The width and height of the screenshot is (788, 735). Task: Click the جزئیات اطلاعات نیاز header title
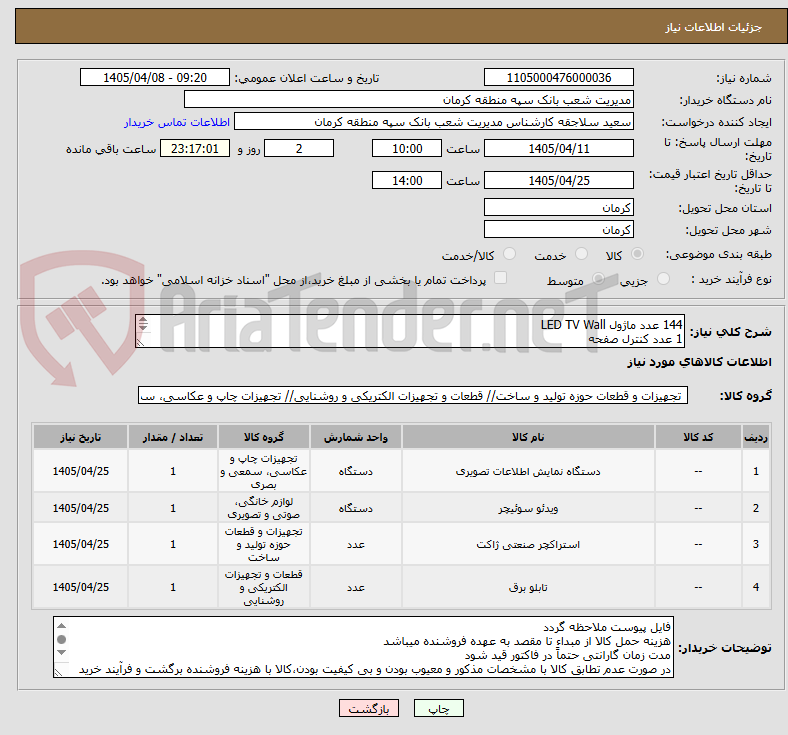click(714, 27)
